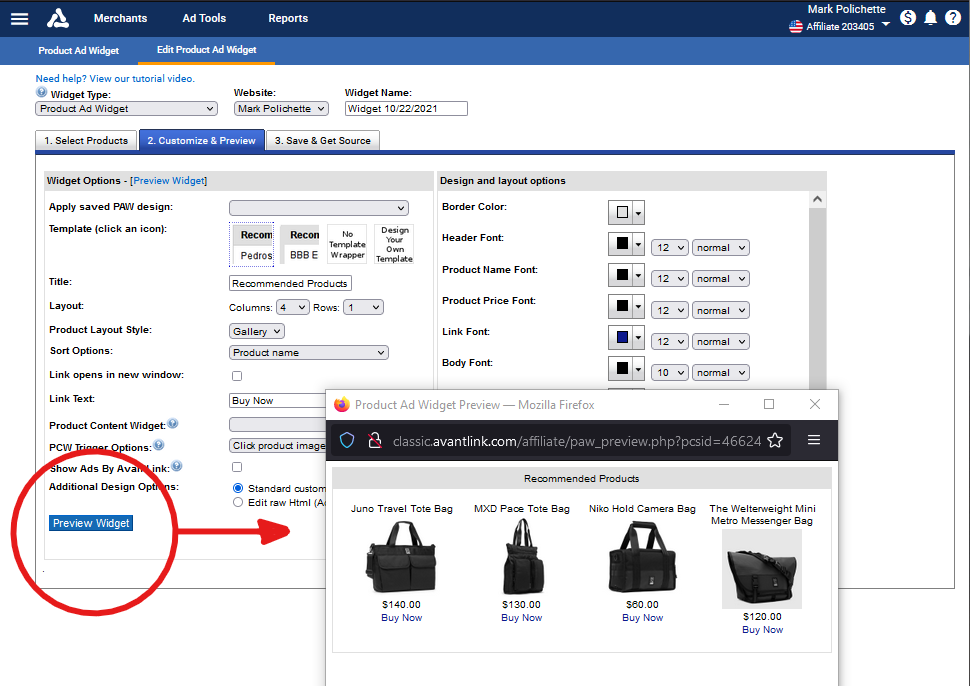Screen dimensions: 970x686
Task: Open the Website dropdown
Action: click(x=281, y=109)
